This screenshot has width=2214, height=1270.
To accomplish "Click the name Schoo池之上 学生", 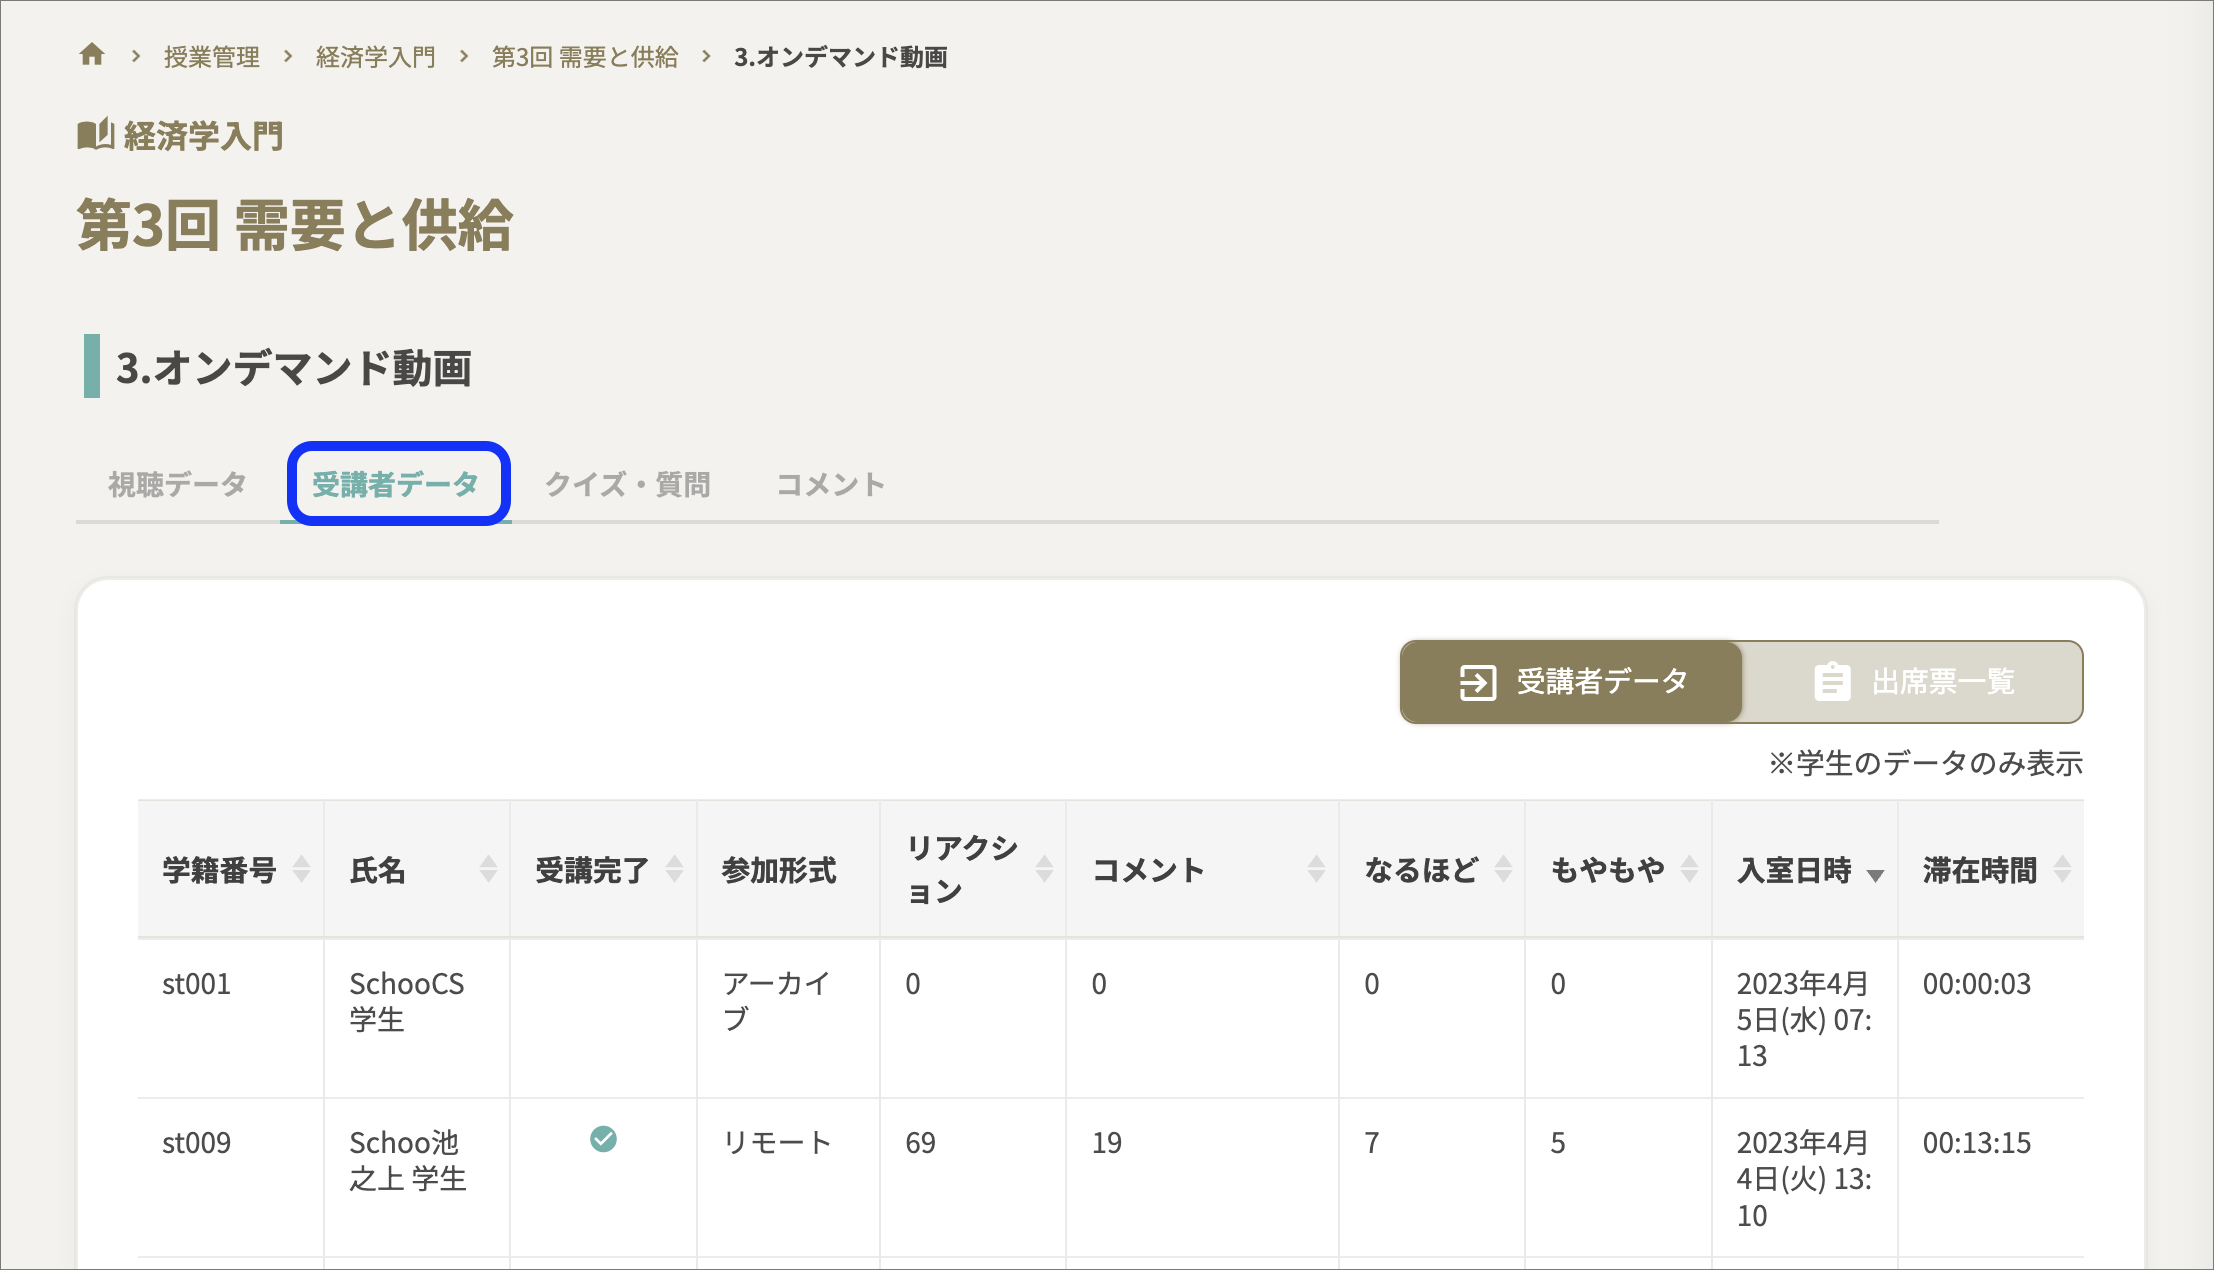I will point(408,1161).
